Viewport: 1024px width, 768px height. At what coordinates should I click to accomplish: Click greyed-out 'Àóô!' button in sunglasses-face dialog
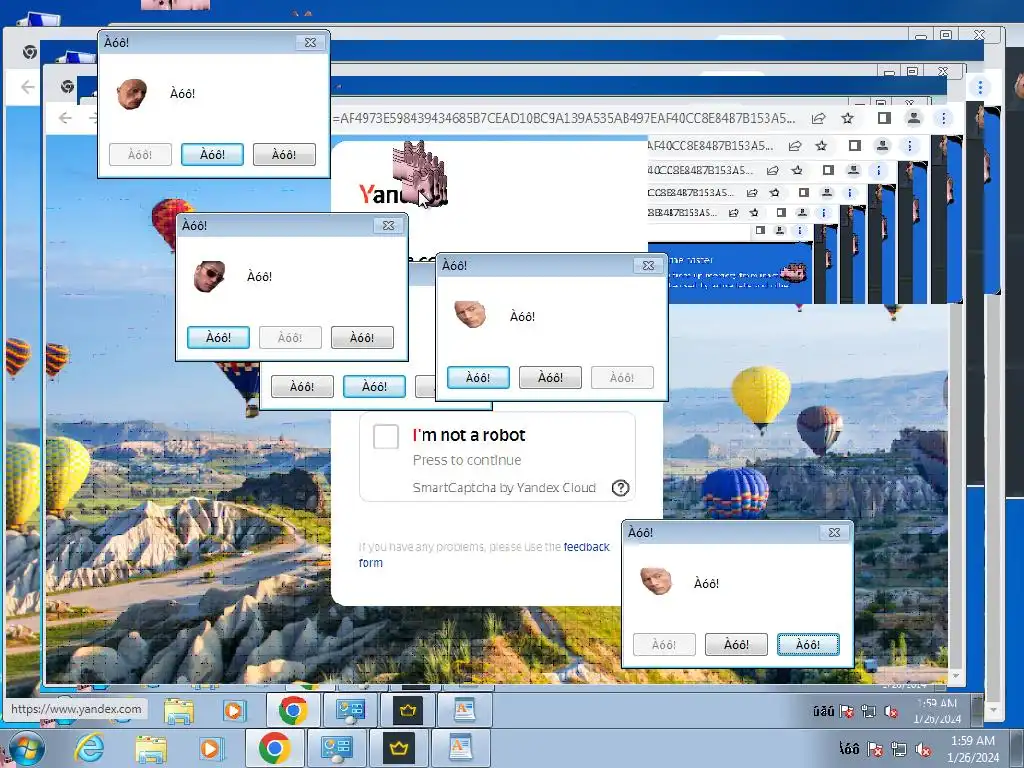click(290, 338)
